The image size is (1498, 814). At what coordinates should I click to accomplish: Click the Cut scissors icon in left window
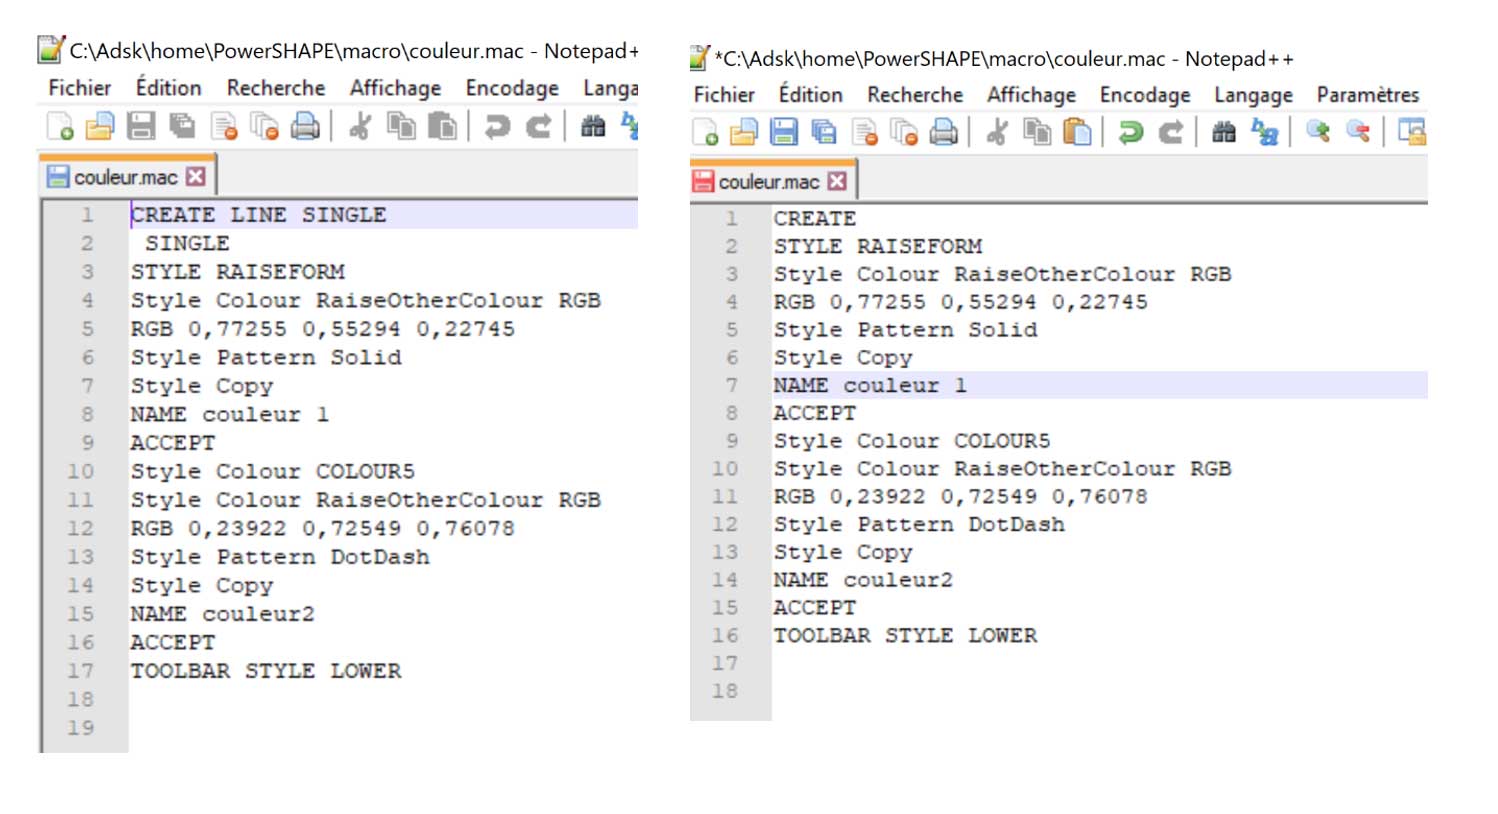tap(360, 126)
